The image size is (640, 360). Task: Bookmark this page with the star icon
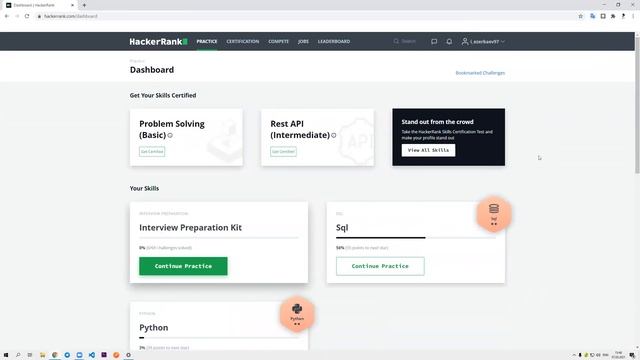580,16
